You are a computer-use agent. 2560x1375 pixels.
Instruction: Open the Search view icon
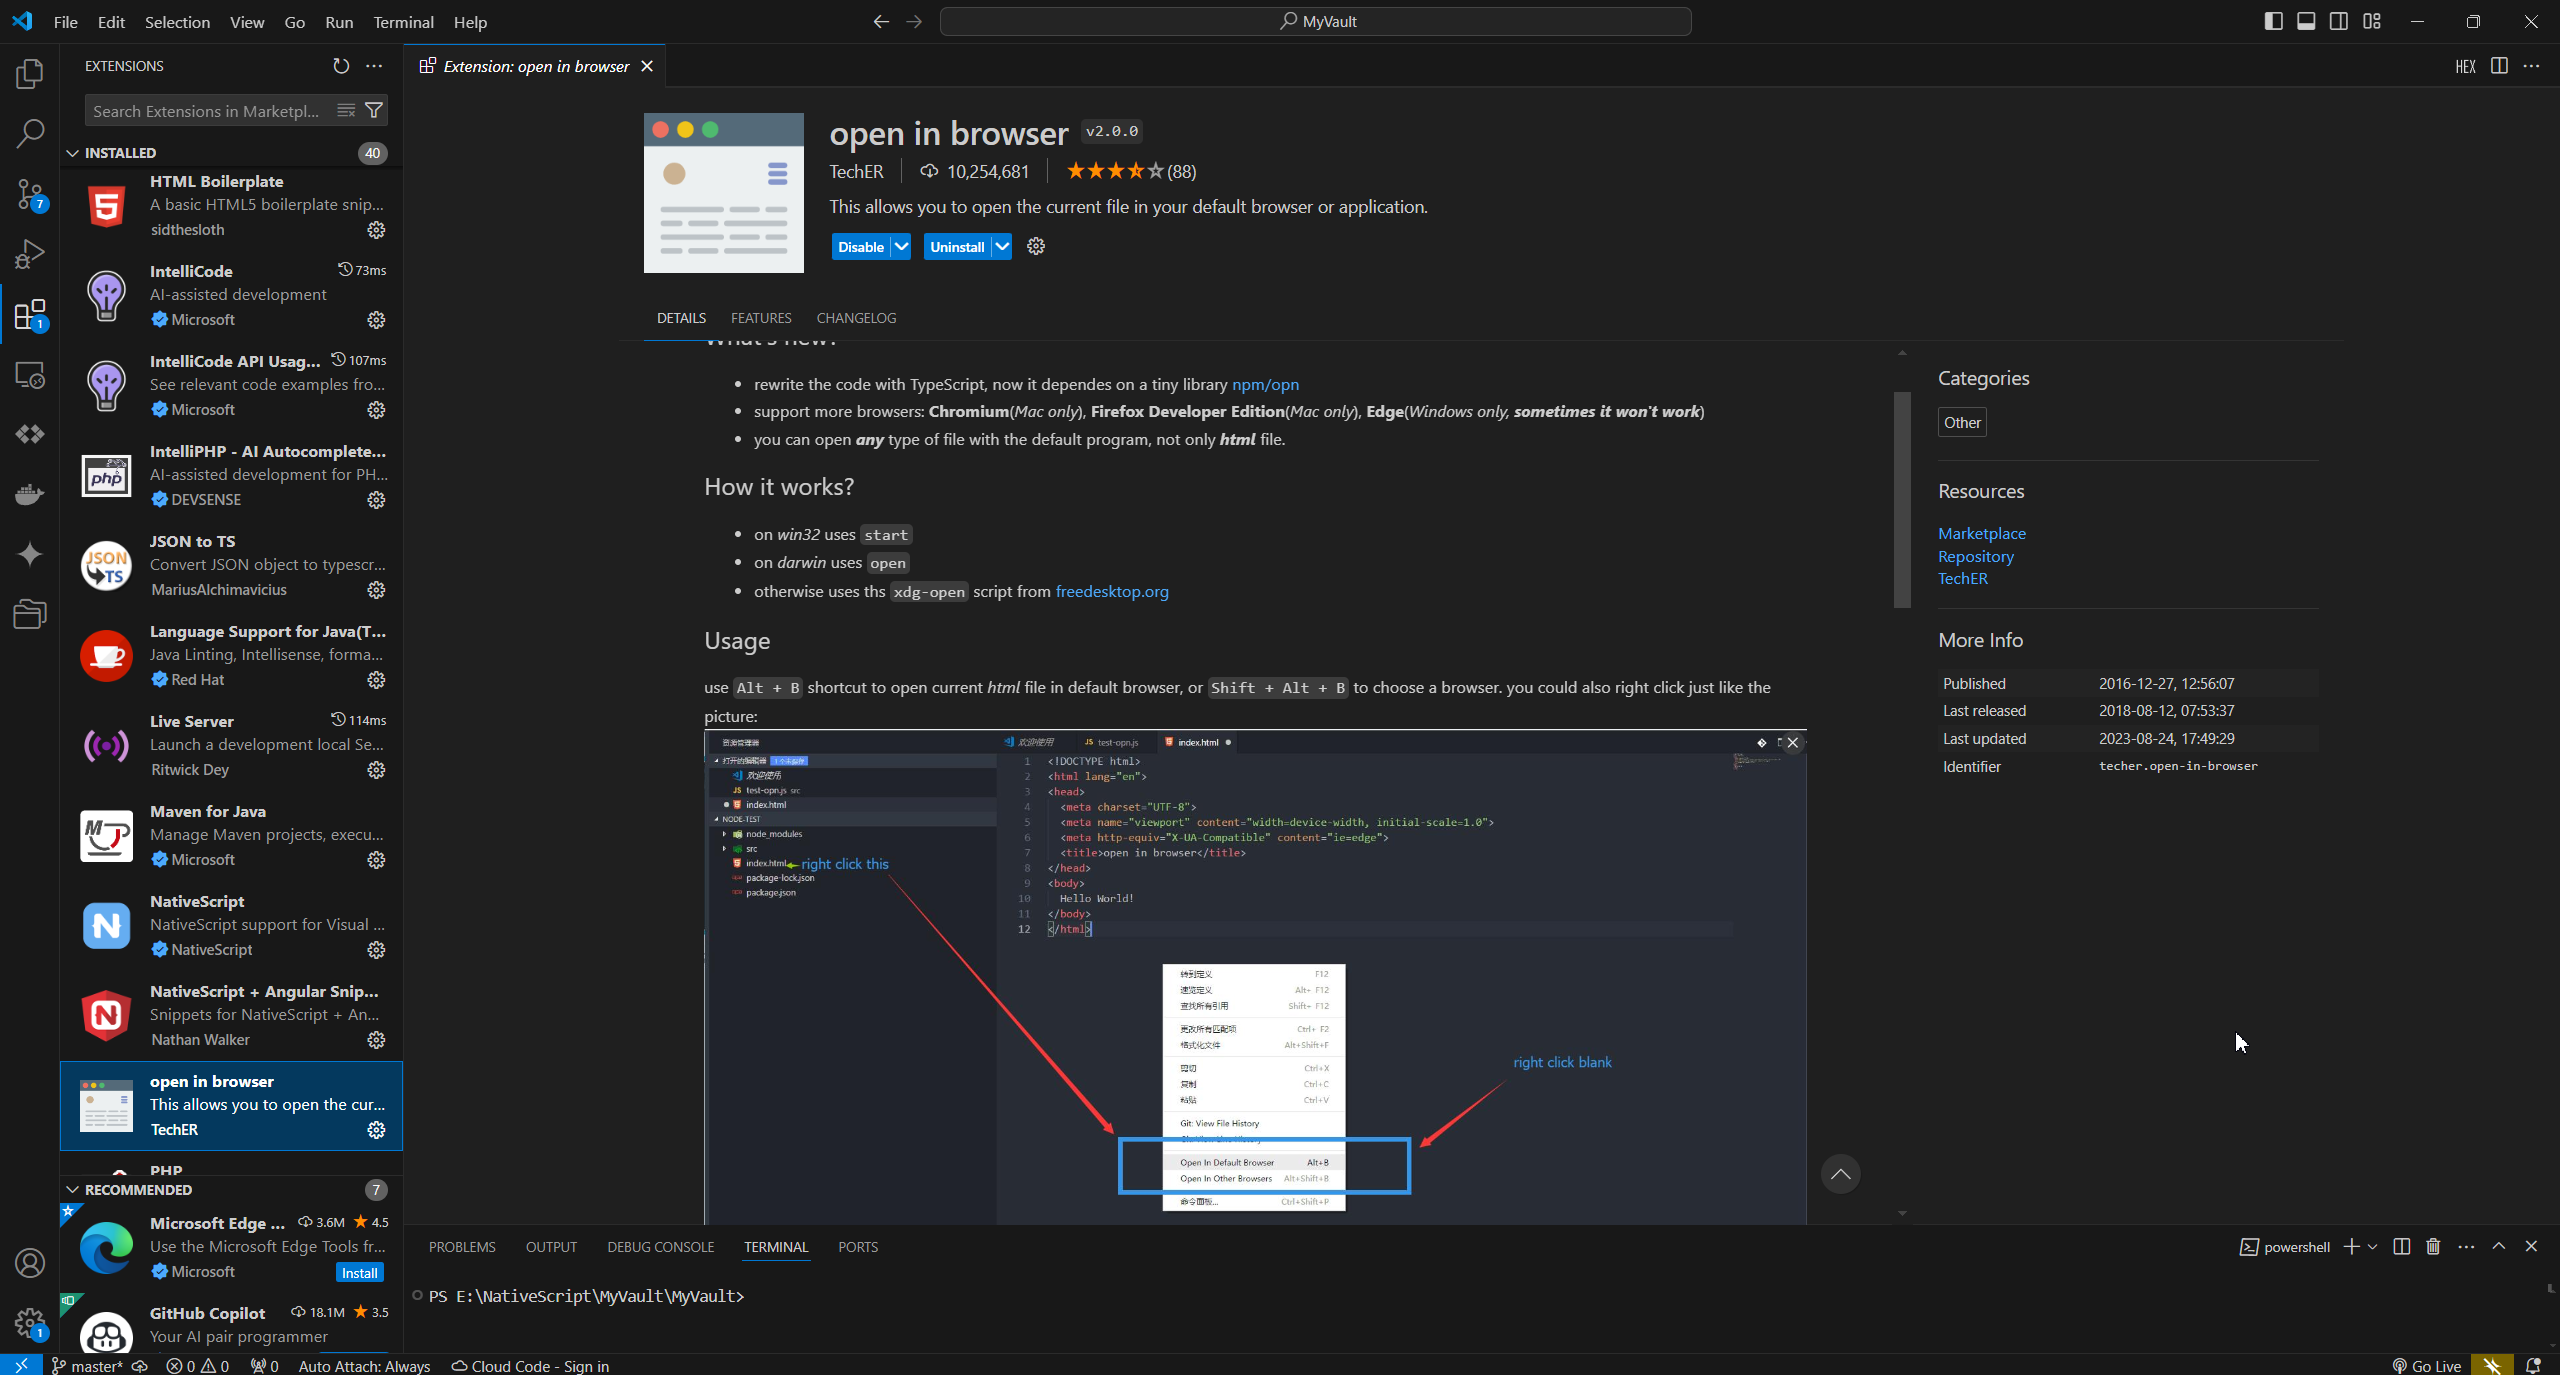(30, 133)
